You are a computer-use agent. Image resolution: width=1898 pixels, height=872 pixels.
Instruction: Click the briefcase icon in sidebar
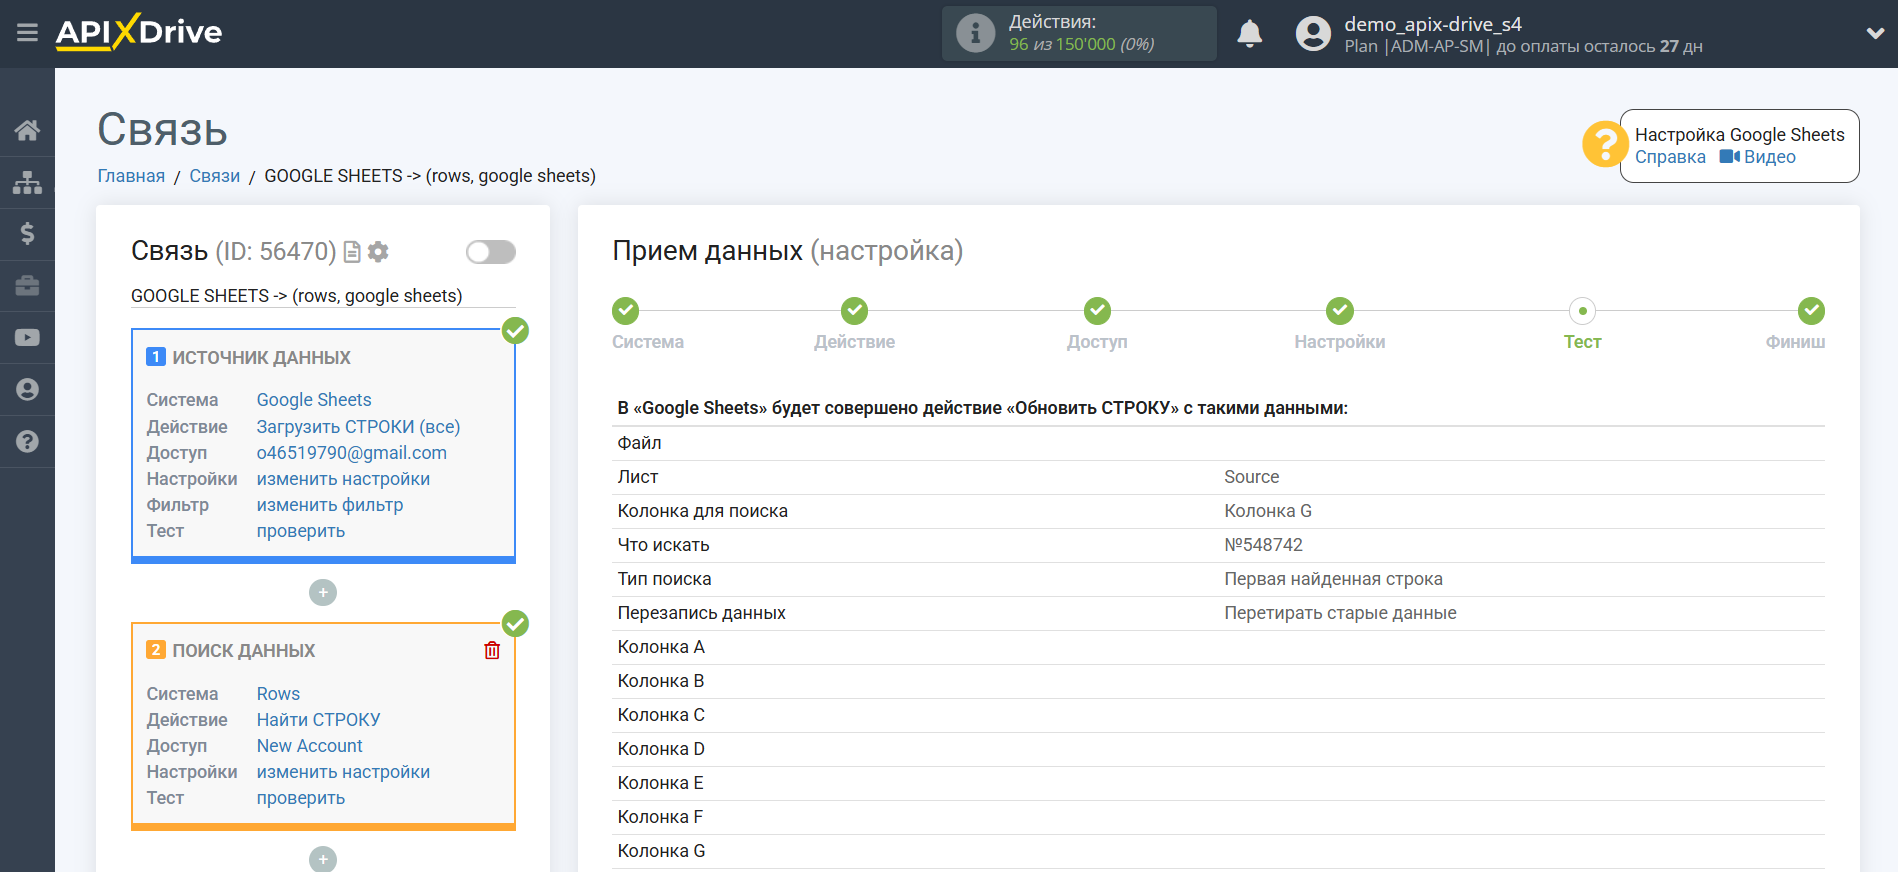click(27, 286)
